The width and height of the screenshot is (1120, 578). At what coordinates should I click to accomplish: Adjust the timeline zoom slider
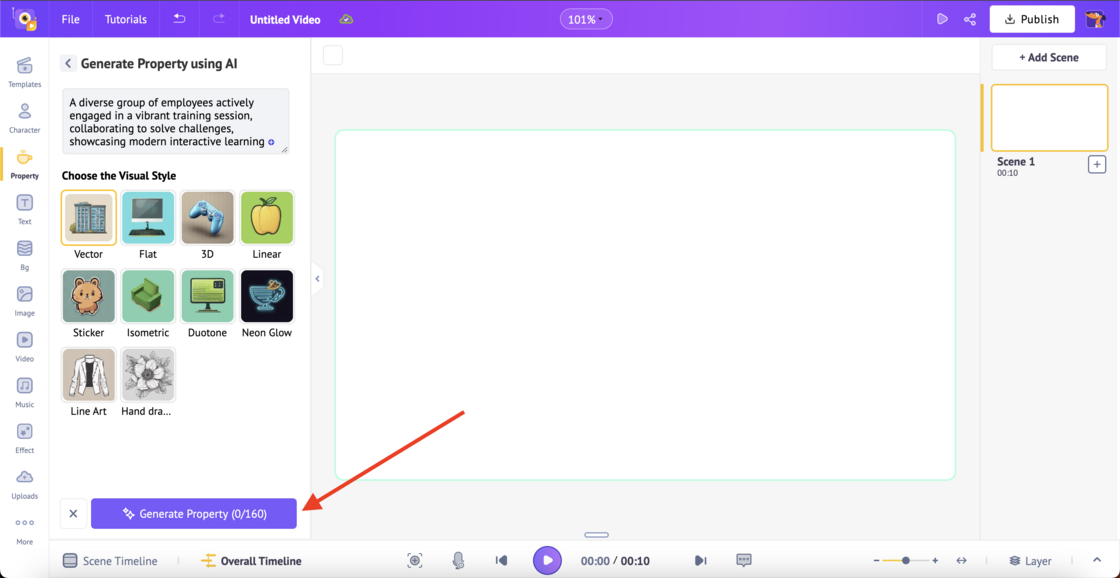[904, 561]
